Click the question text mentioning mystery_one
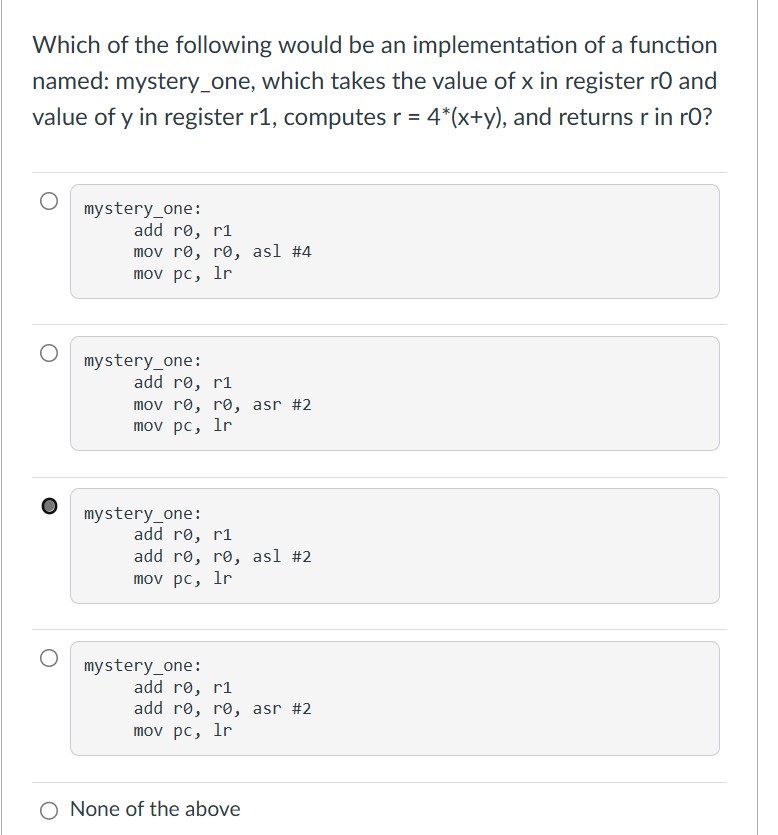Viewport: 778px width, 835px height. tap(375, 80)
